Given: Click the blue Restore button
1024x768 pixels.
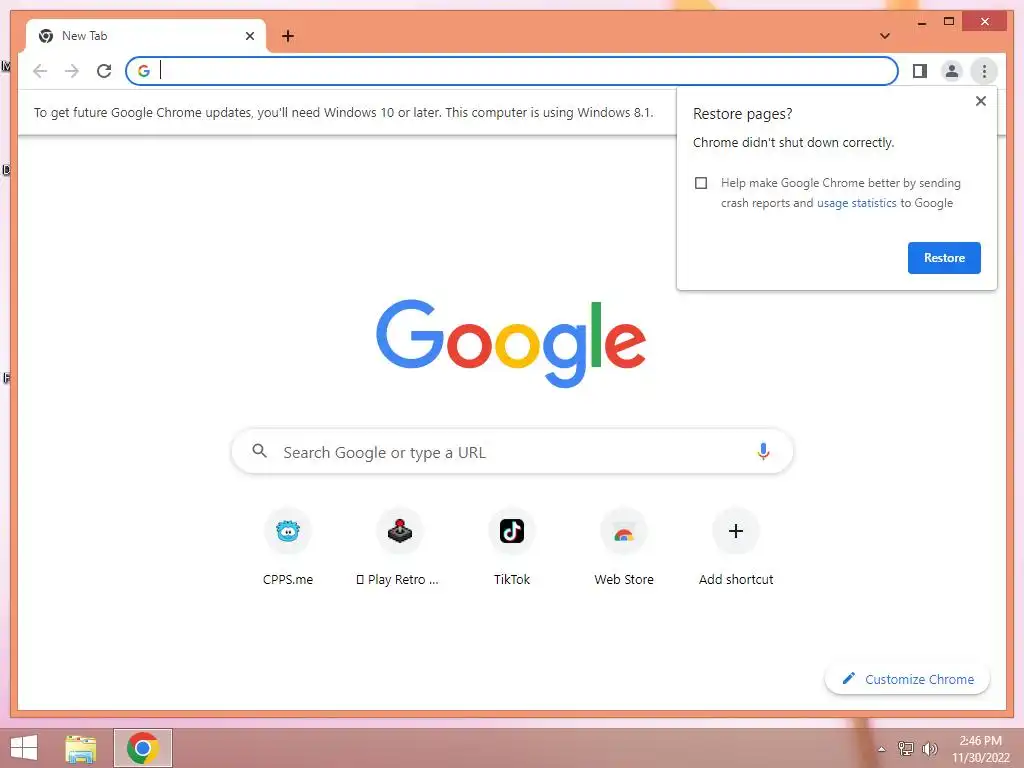Looking at the screenshot, I should click(944, 258).
